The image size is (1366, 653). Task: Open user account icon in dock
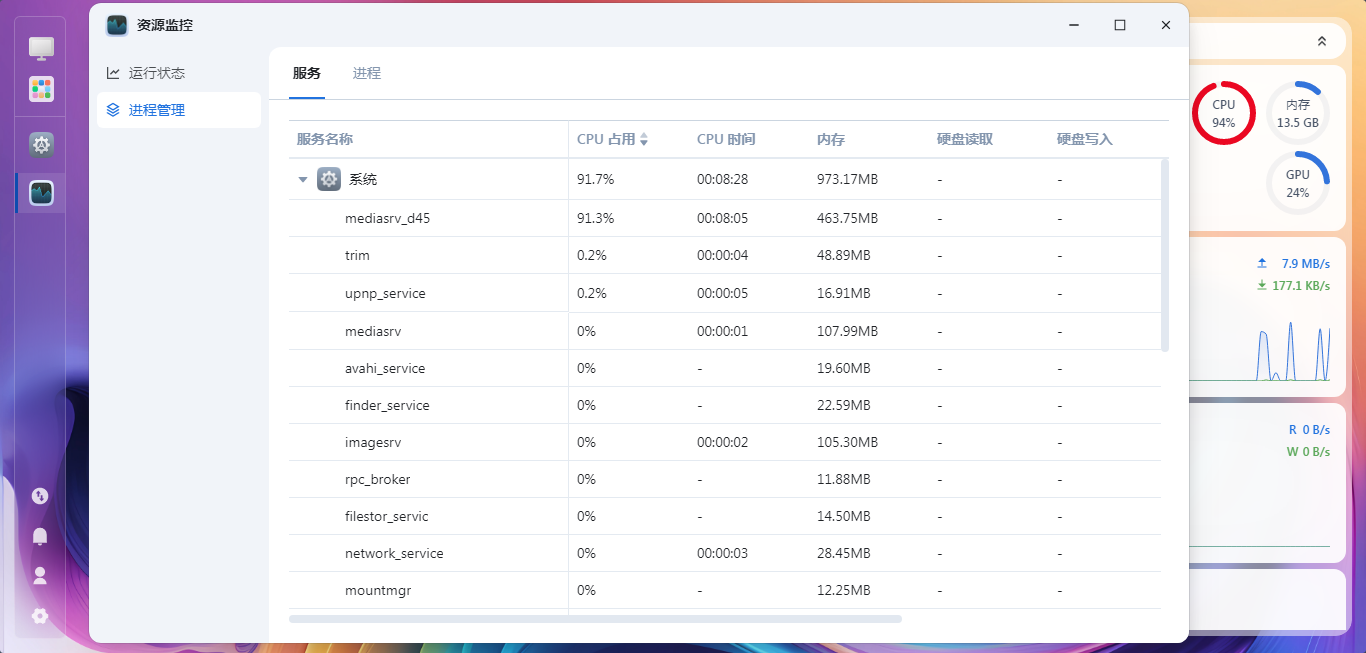pyautogui.click(x=40, y=575)
